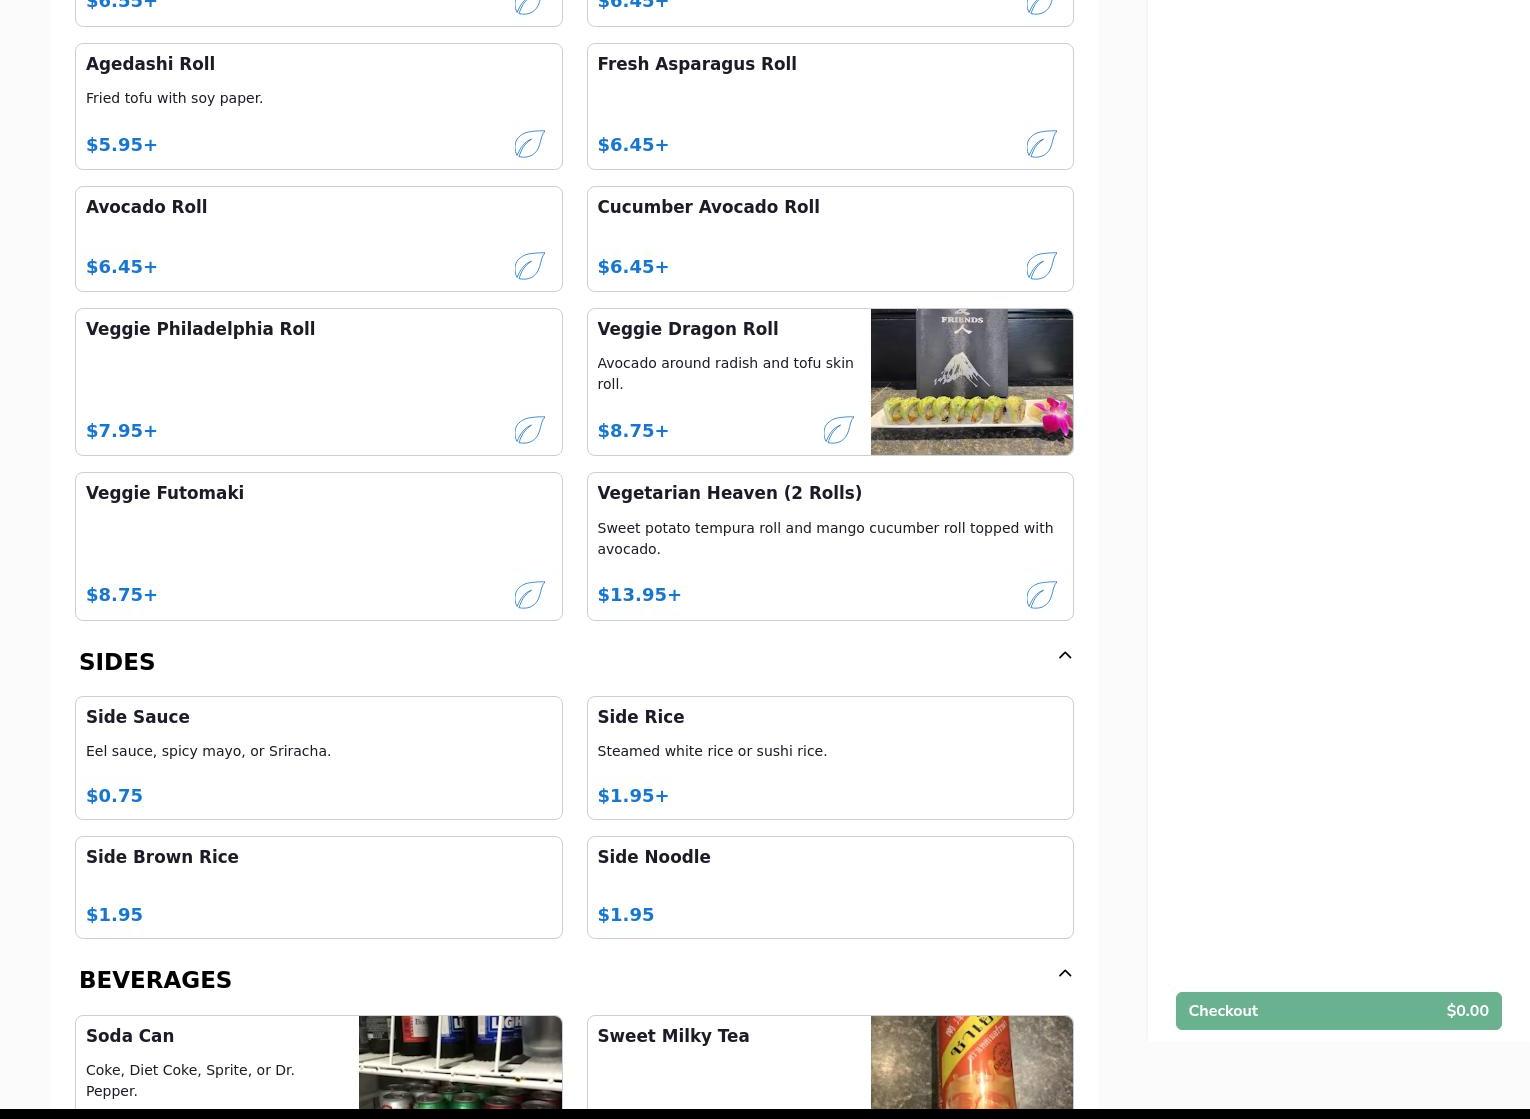
Task: Select the leaf icon on Veggie Futomaki
Action: point(530,595)
